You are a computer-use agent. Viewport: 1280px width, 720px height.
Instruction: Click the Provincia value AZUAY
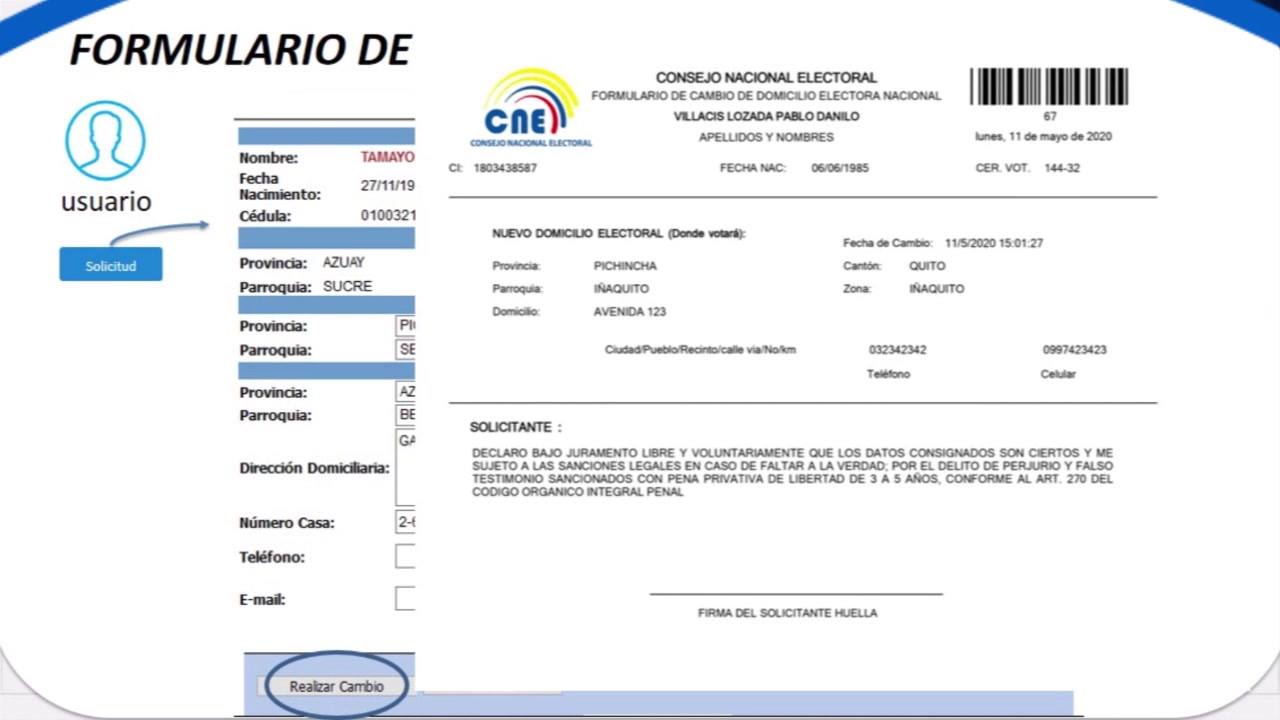coord(344,263)
